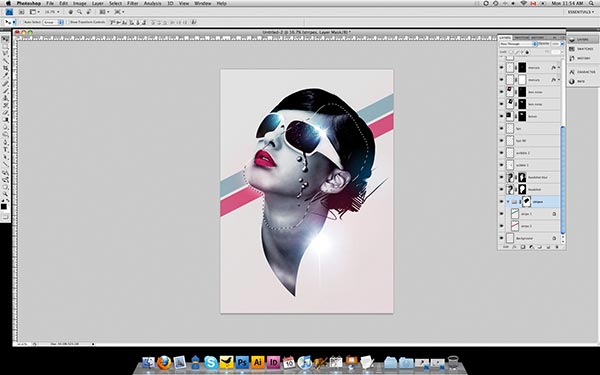This screenshot has width=600, height=375.
Task: Click Create new group folder icon
Action: coord(540,247)
